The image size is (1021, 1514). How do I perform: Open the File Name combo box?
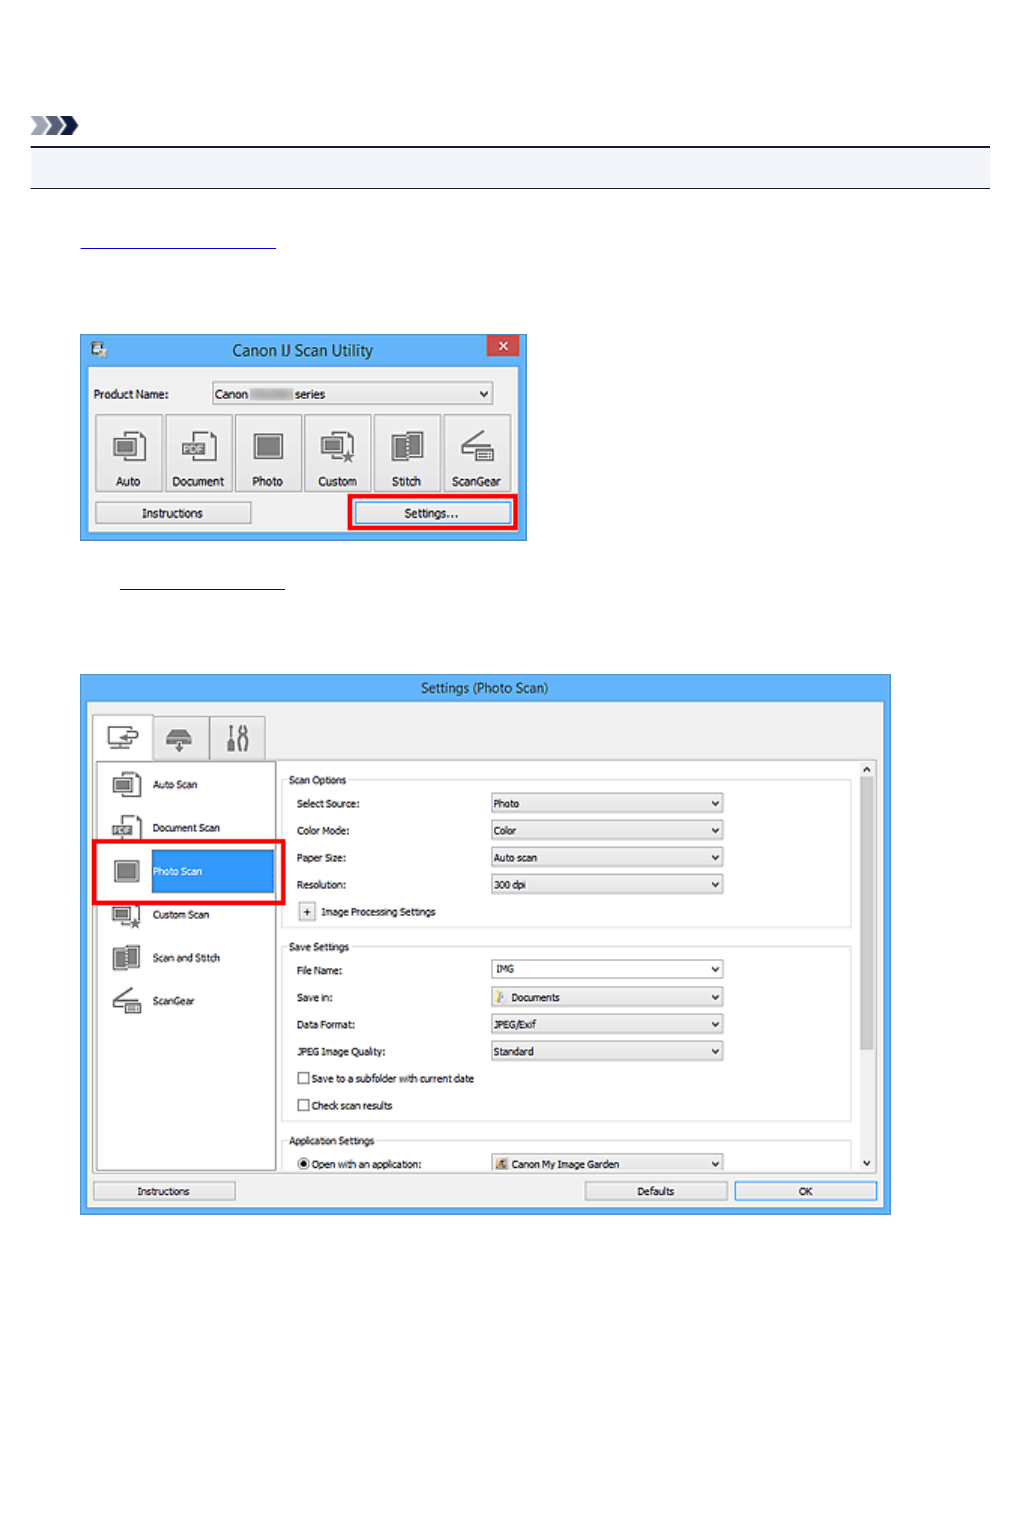click(607, 969)
